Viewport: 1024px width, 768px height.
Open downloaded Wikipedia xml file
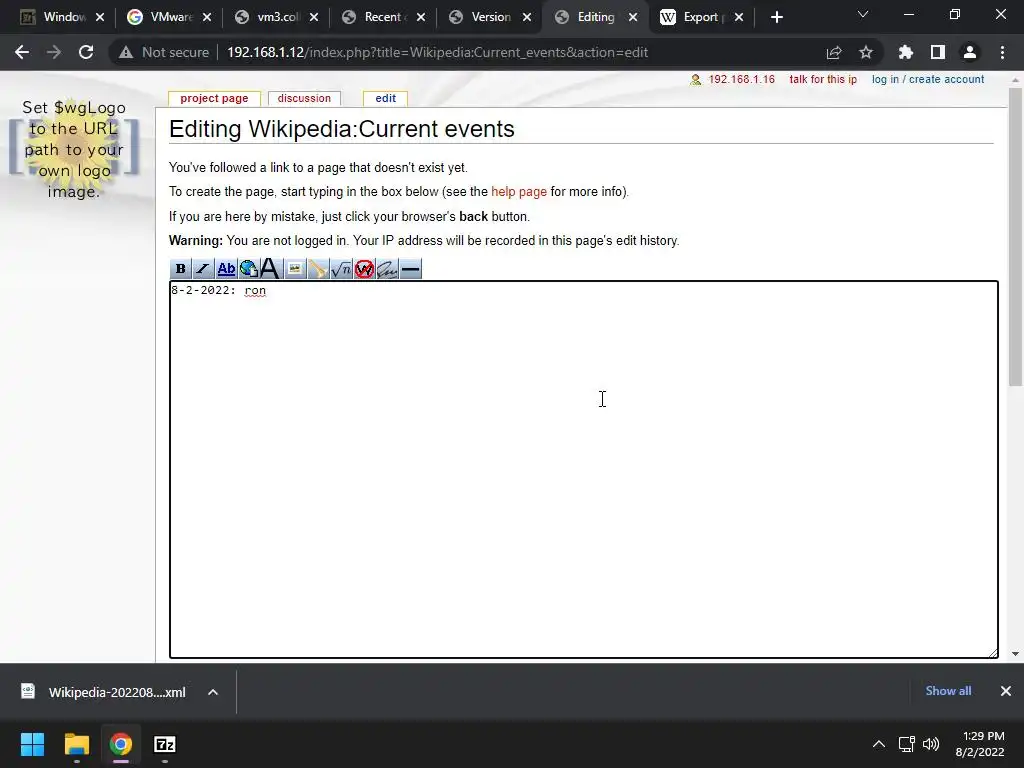[104, 692]
